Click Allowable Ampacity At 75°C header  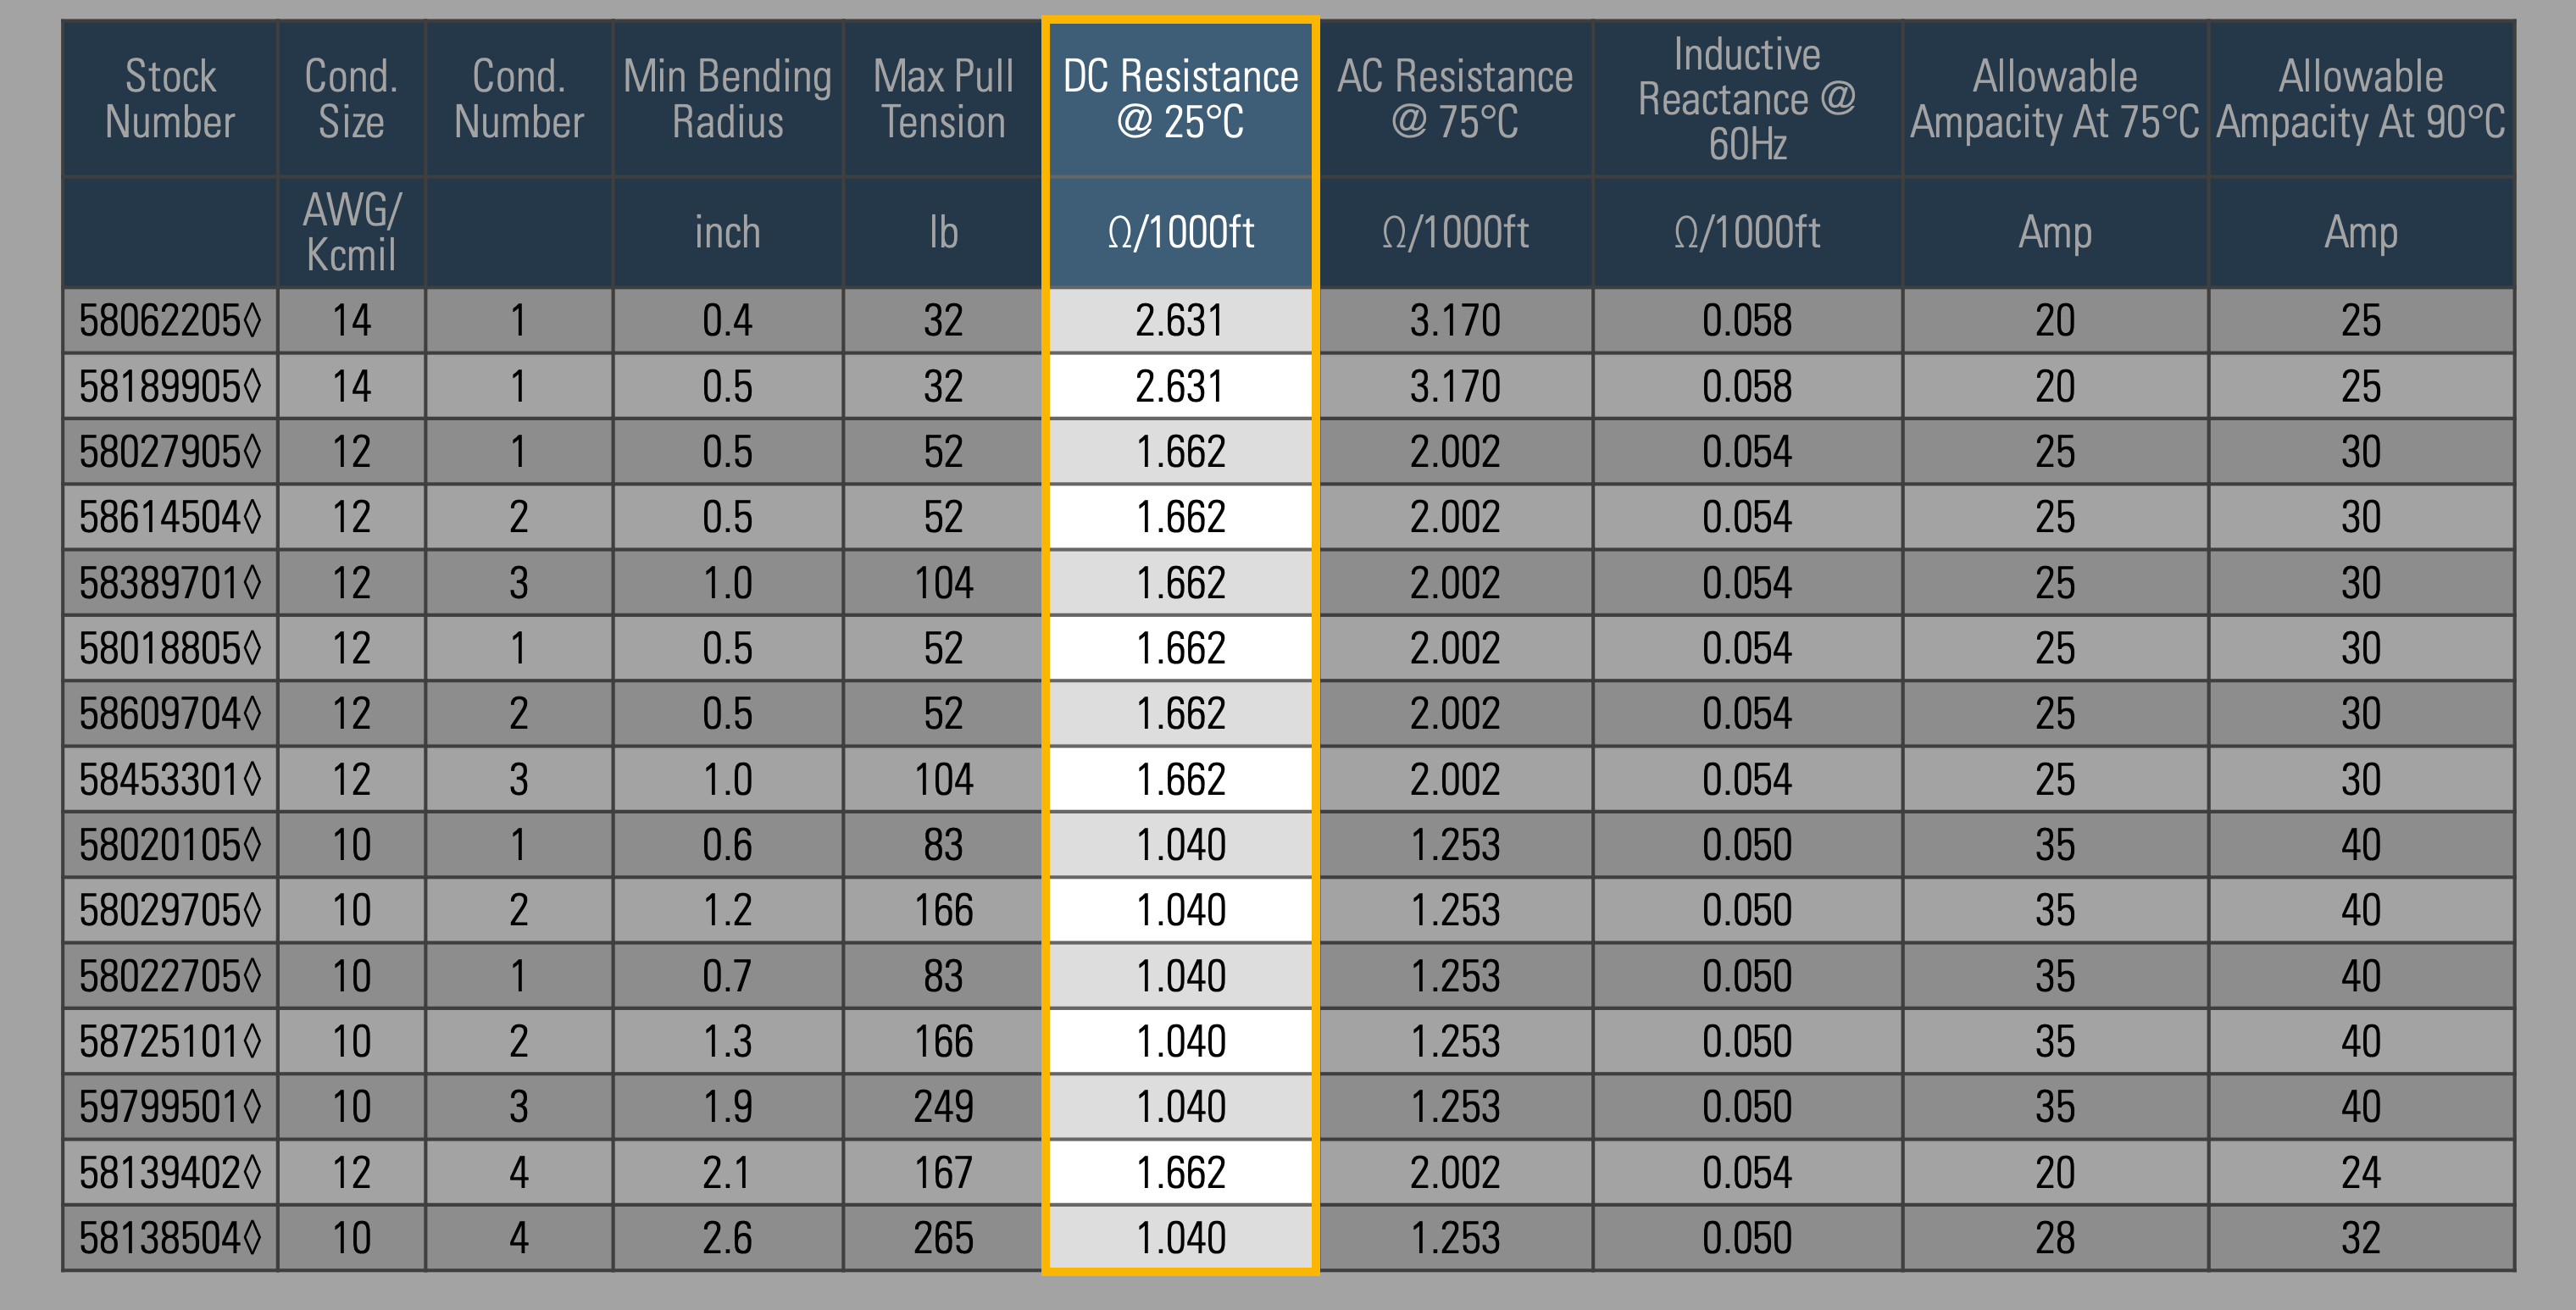pos(2055,99)
